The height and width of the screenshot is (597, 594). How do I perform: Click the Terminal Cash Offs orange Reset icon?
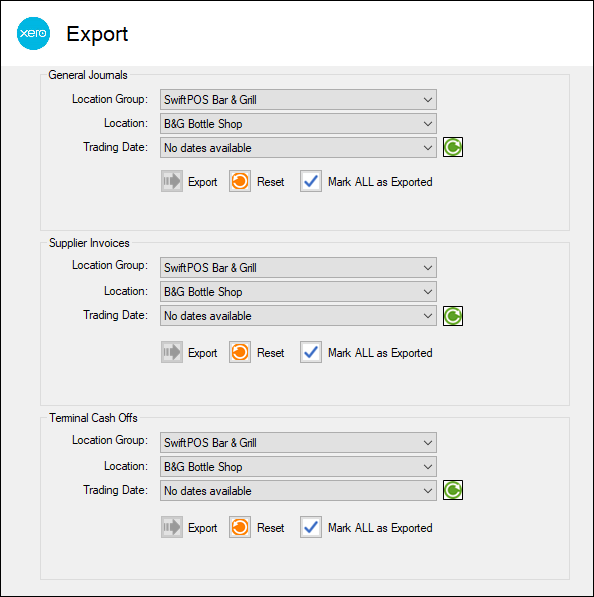[240, 527]
